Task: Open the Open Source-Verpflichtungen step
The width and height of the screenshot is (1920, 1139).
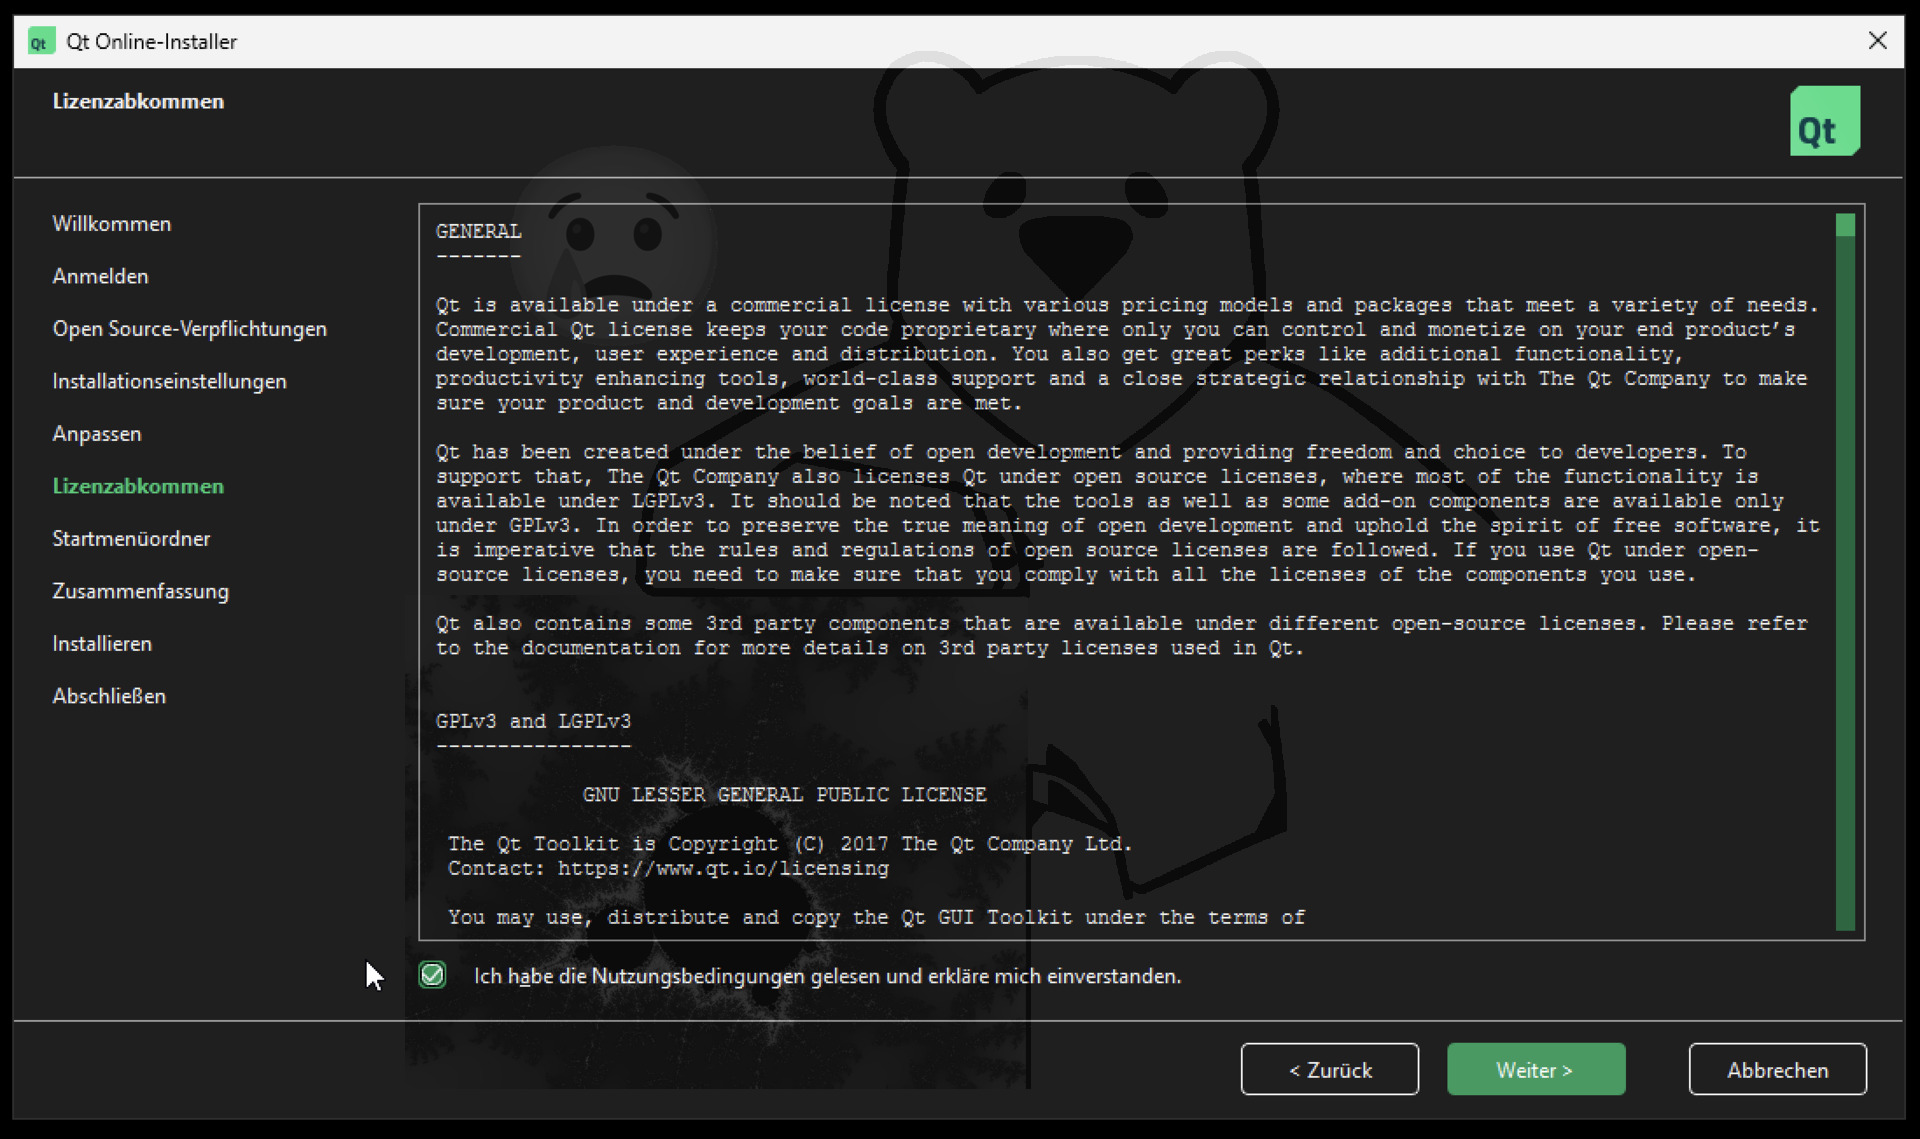Action: pyautogui.click(x=190, y=329)
